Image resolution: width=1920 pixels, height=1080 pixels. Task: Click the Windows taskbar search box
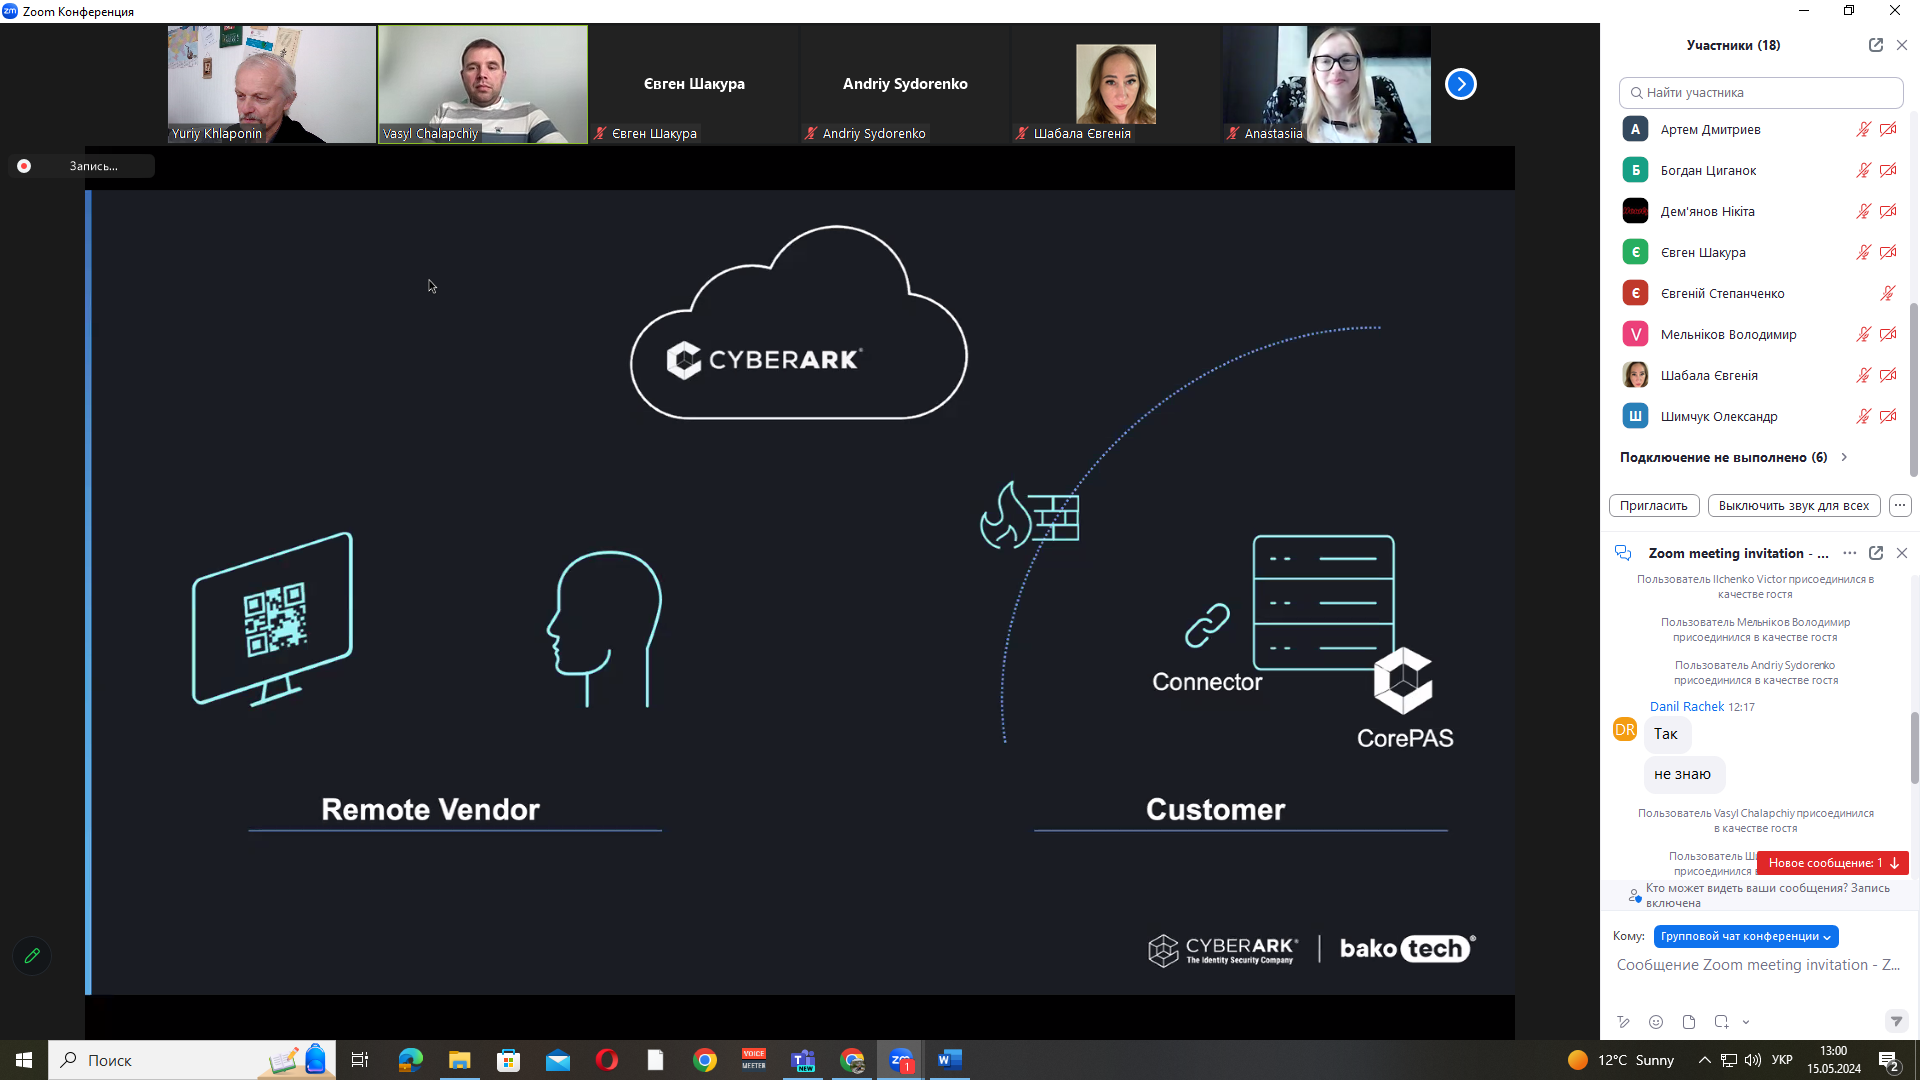click(x=192, y=1060)
